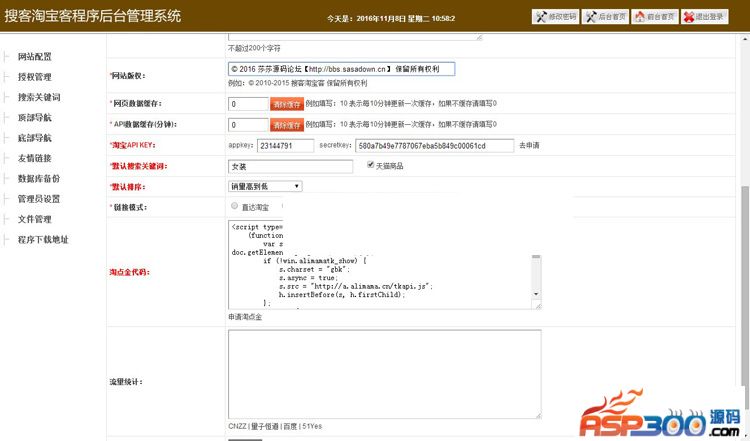Click the 百度 statistics link

click(x=291, y=426)
